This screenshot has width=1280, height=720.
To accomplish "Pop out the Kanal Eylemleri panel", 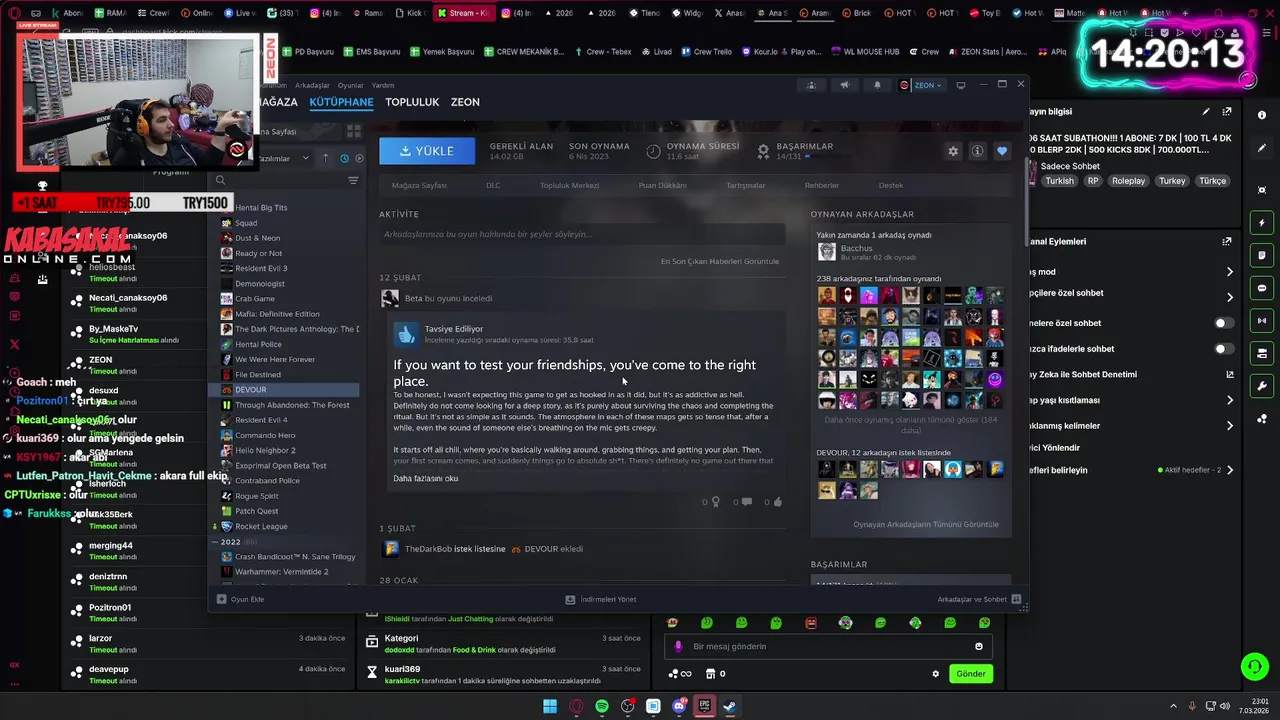I will 1227,241.
